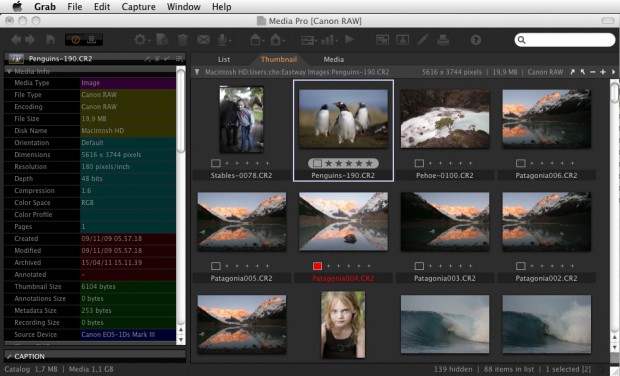Open the Apple menu
The width and height of the screenshot is (620, 376).
pos(18,6)
